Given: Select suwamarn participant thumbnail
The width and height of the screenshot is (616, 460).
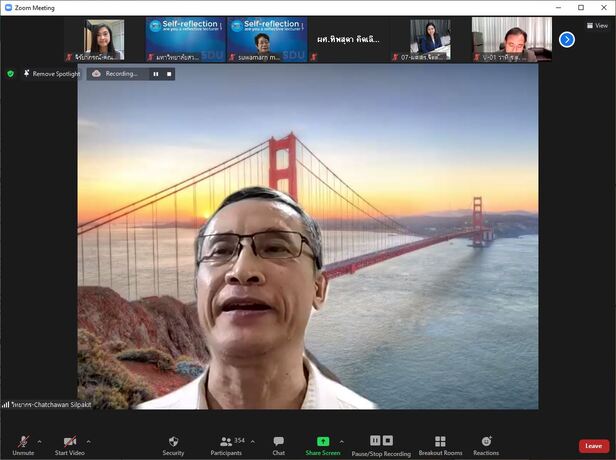Looking at the screenshot, I should pyautogui.click(x=267, y=39).
